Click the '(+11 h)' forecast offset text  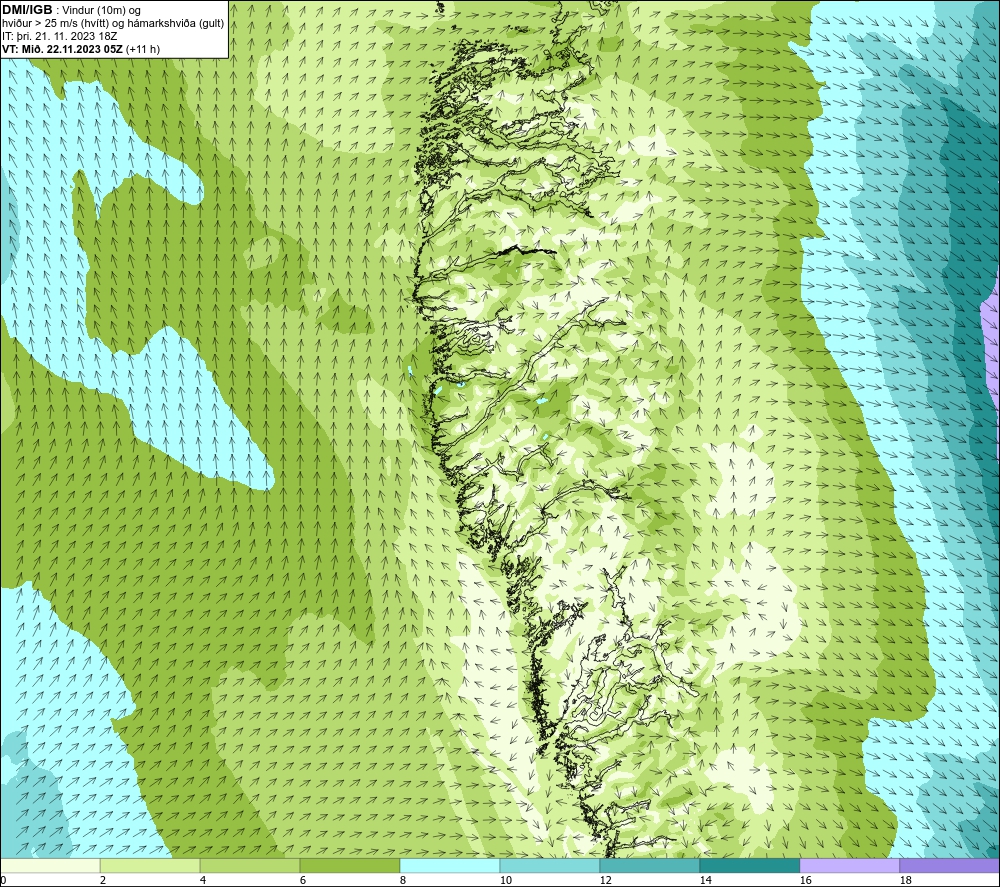tap(143, 49)
